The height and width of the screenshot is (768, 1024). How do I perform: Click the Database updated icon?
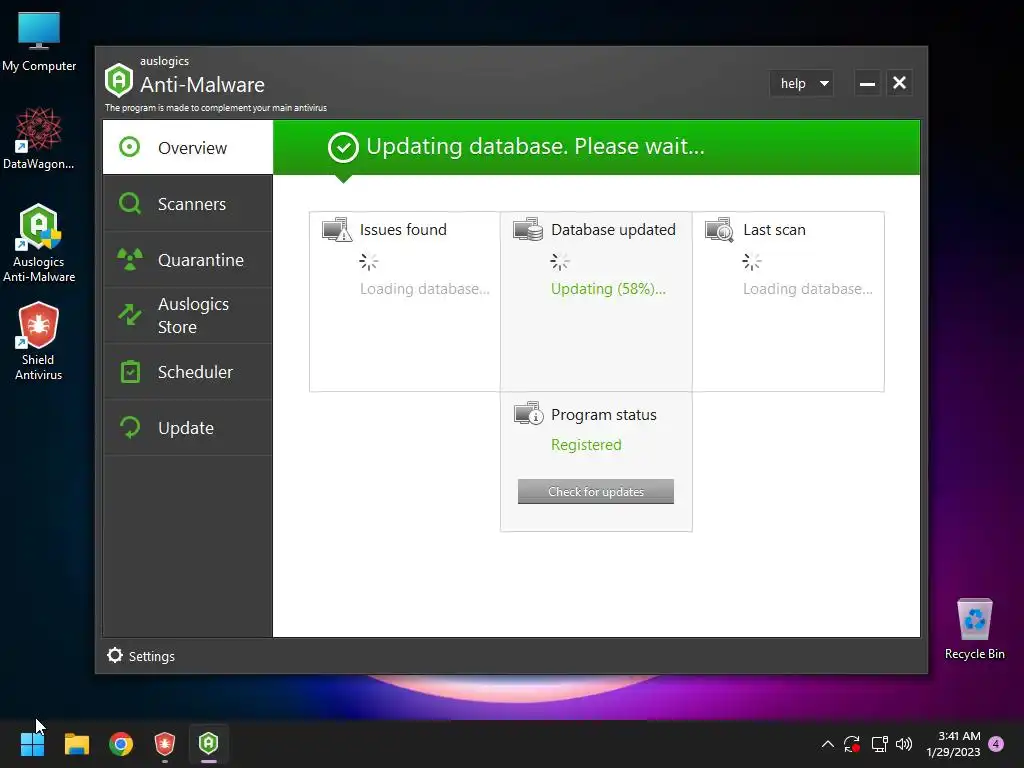click(x=528, y=230)
